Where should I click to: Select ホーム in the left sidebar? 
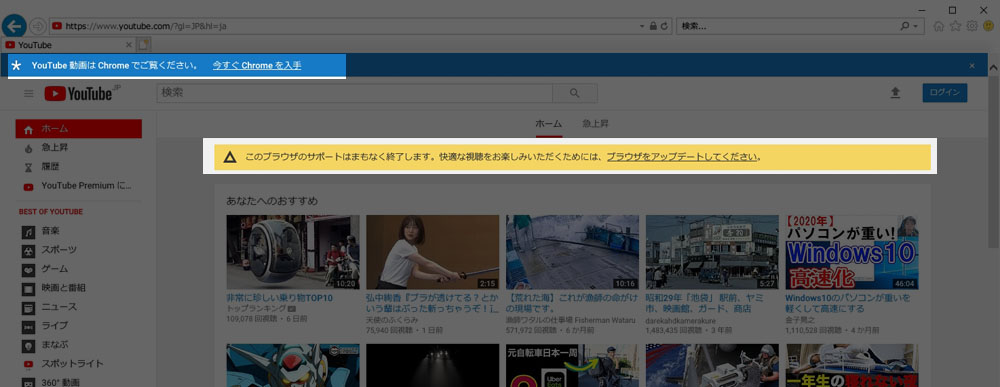(78, 129)
